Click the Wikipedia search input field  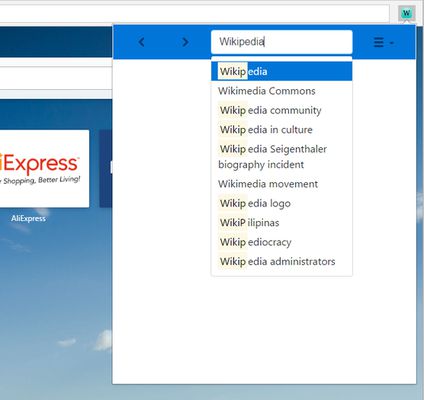(282, 42)
